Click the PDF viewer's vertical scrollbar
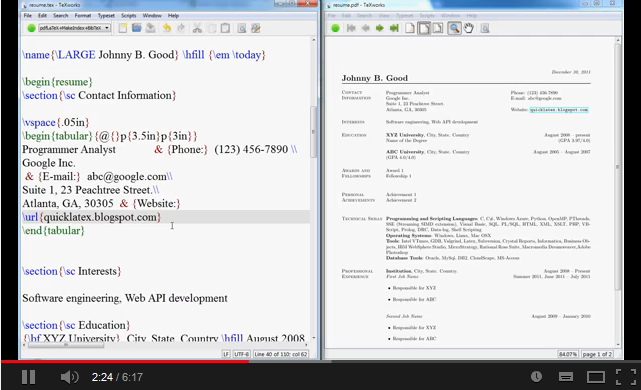This screenshot has height=390, width=641. [618, 167]
